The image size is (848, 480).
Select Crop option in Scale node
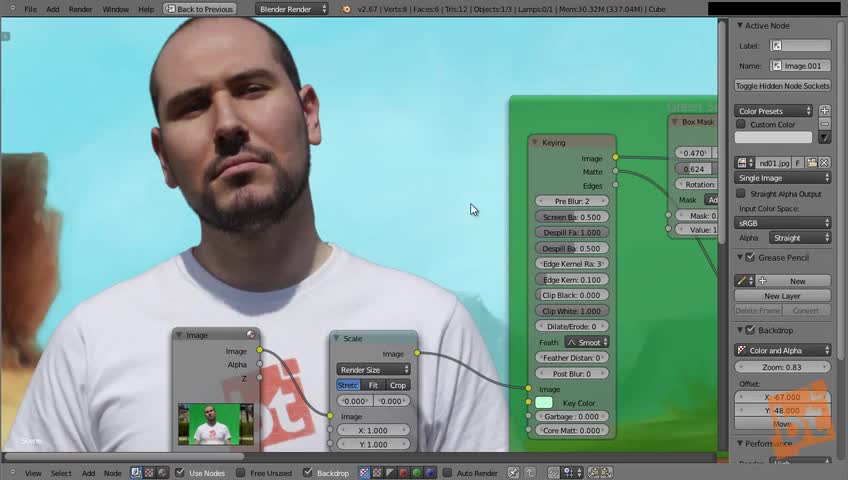398,385
